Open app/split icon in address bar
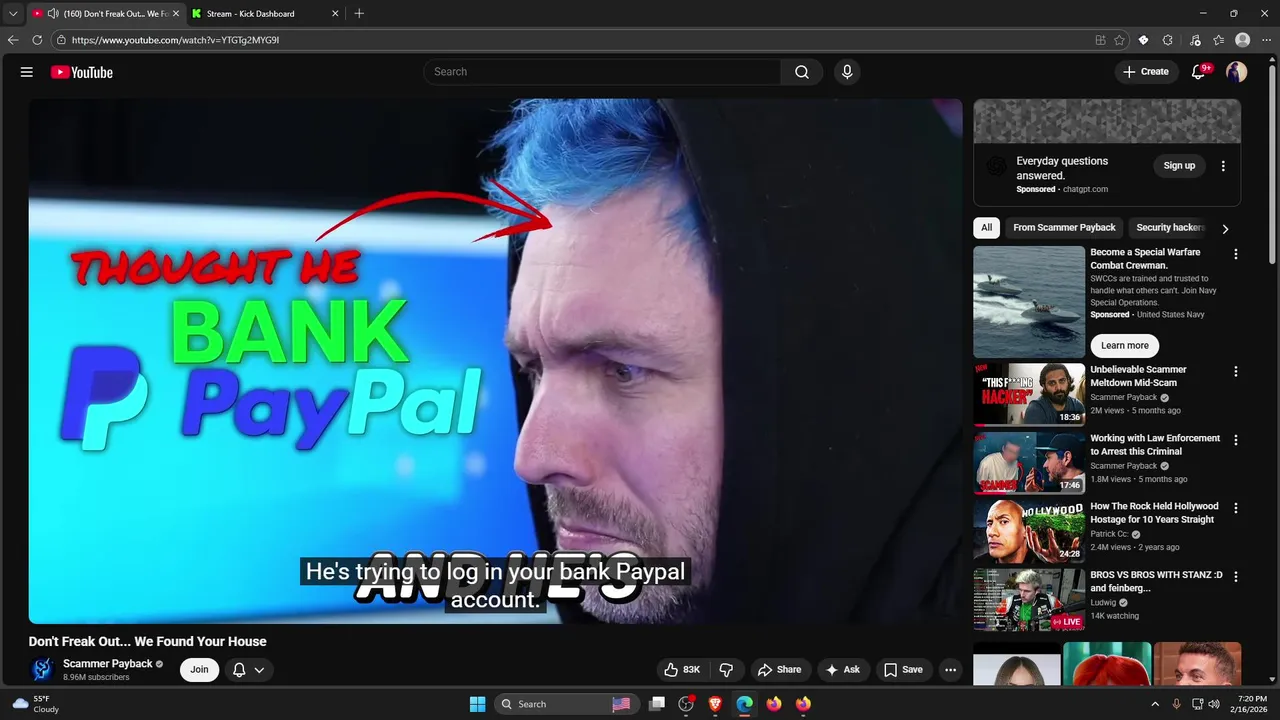 1100,40
